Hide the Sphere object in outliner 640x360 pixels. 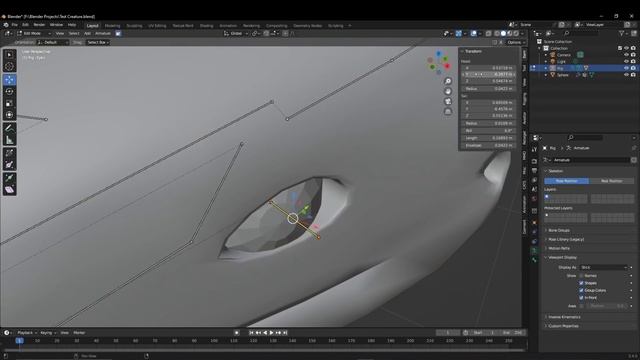[x=626, y=75]
